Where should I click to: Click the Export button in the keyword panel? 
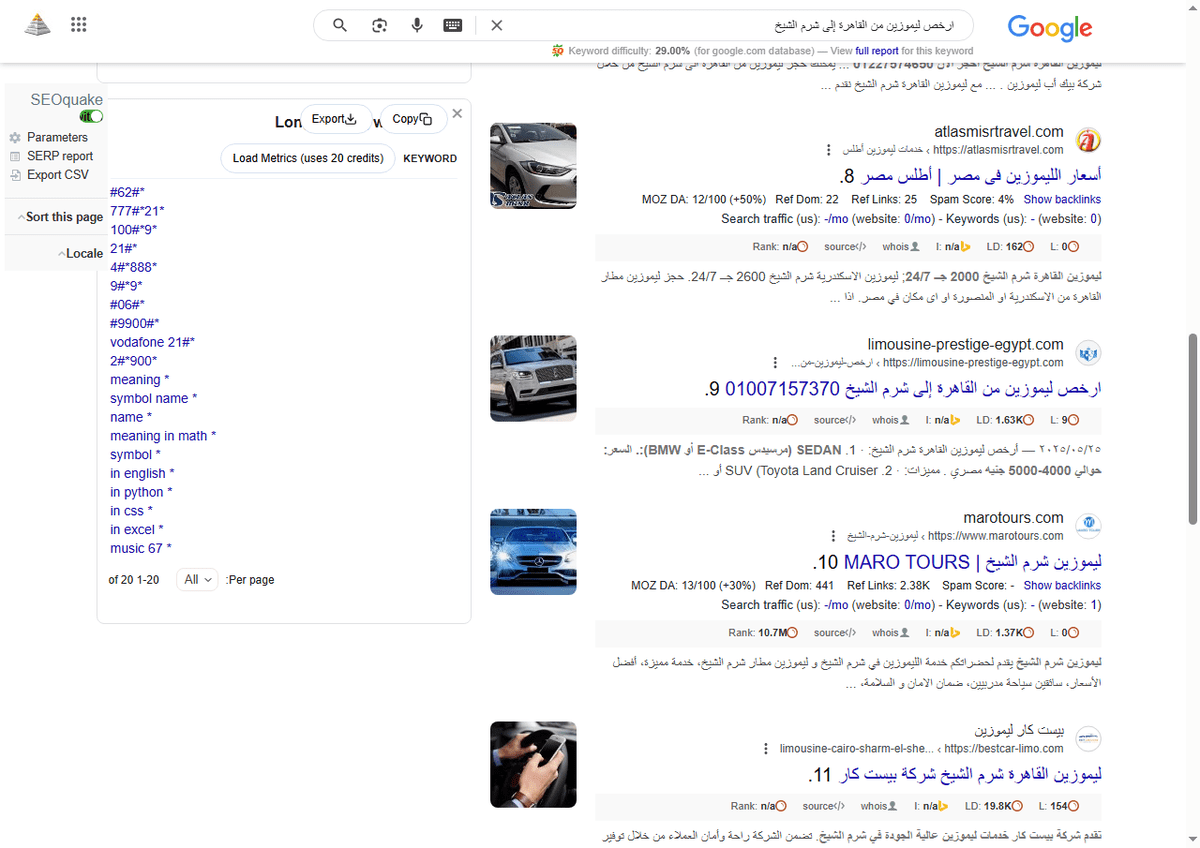click(x=337, y=118)
